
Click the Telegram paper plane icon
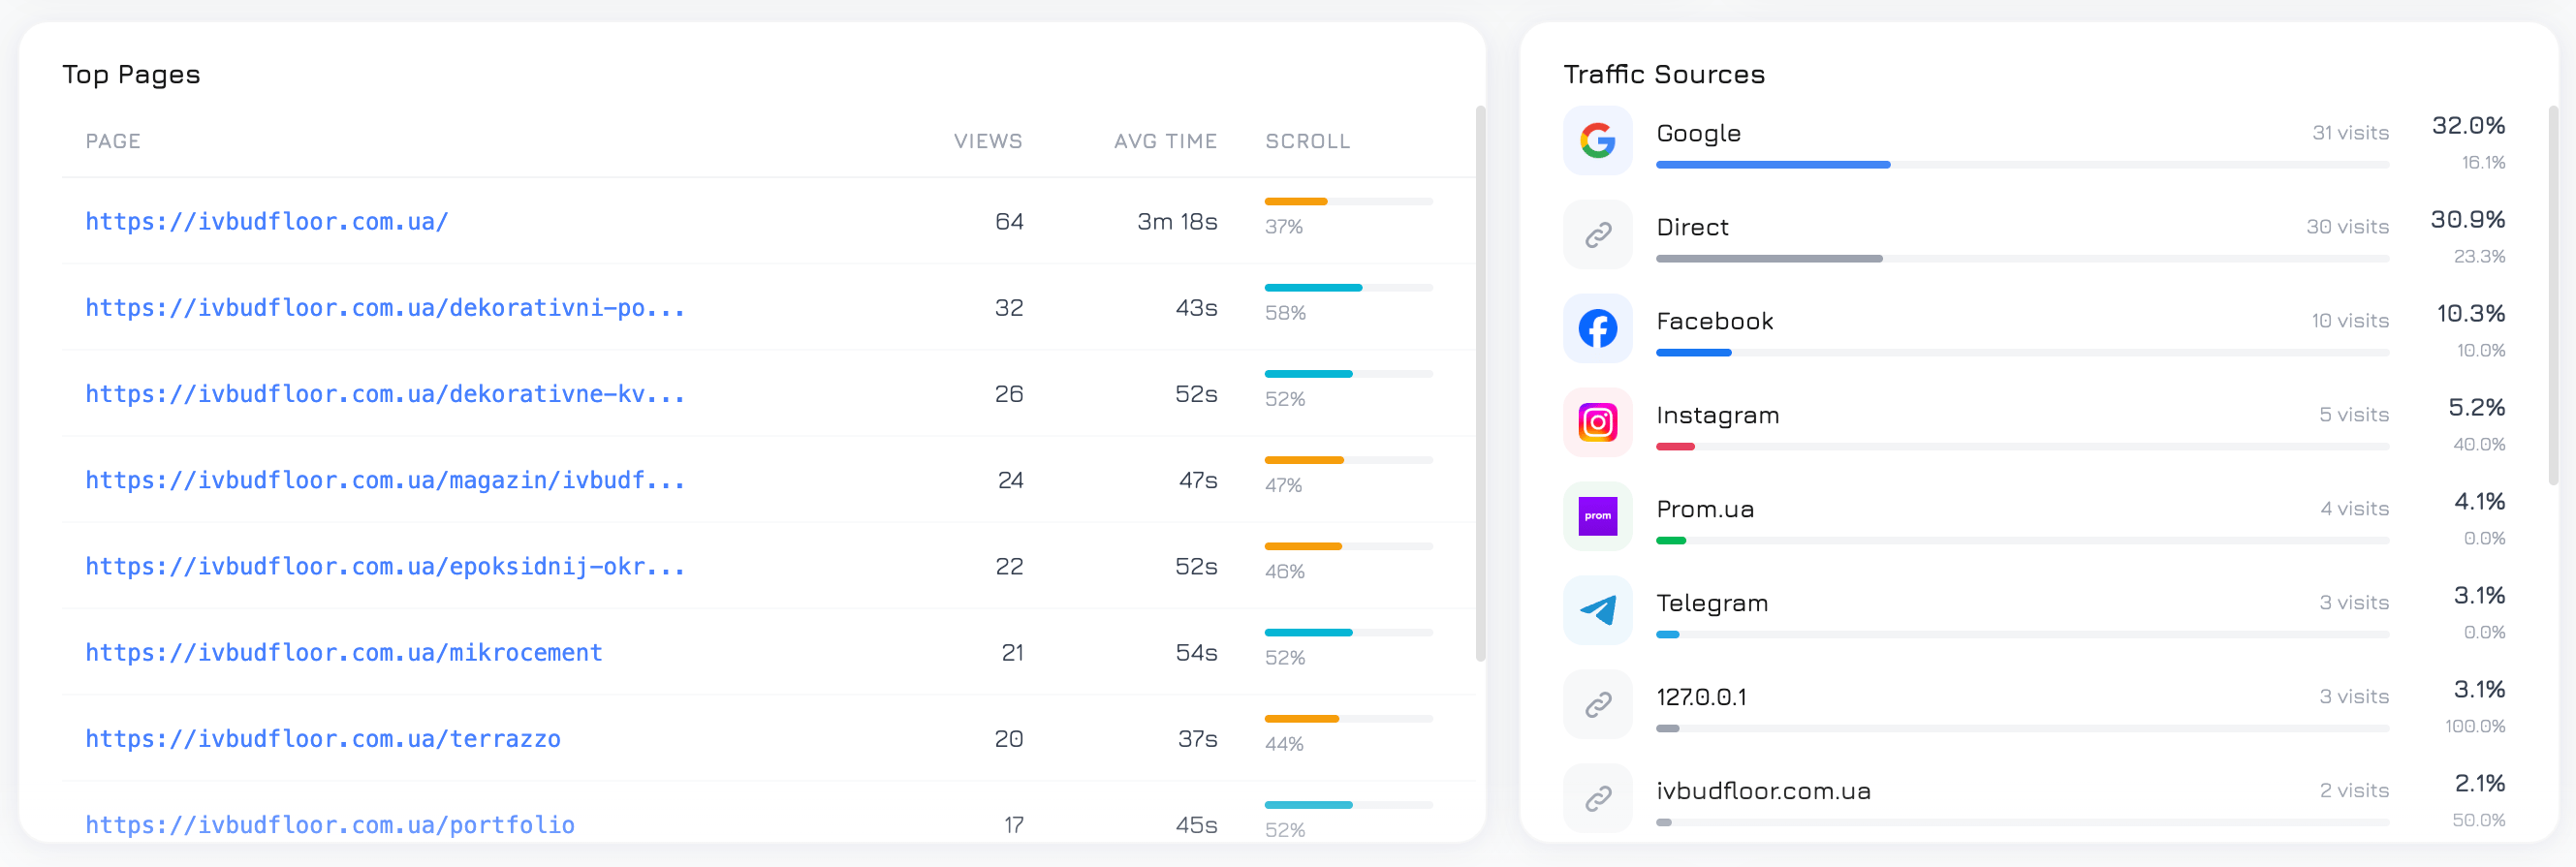(1597, 611)
